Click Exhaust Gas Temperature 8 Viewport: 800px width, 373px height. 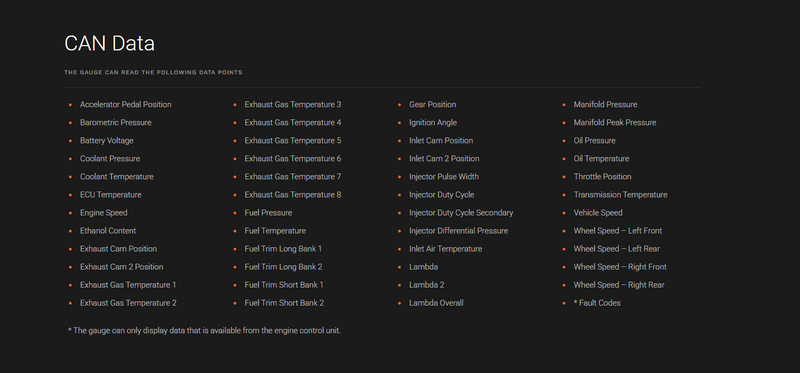293,195
